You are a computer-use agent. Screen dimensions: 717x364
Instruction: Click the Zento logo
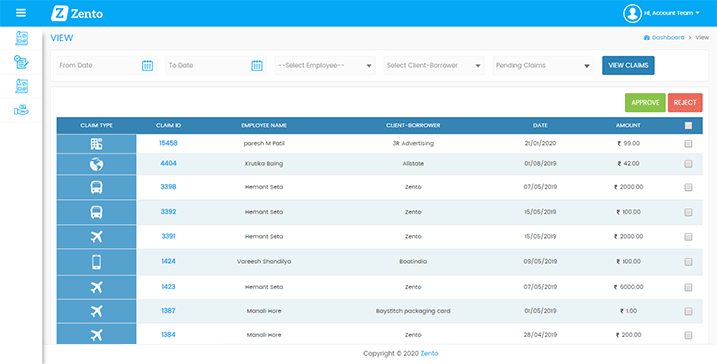(77, 13)
